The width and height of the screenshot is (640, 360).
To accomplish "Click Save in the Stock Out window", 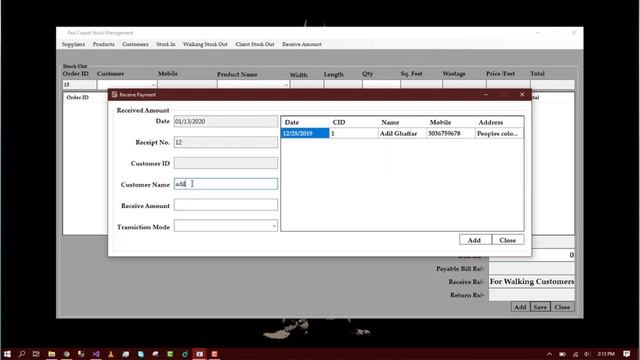I will click(x=540, y=307).
